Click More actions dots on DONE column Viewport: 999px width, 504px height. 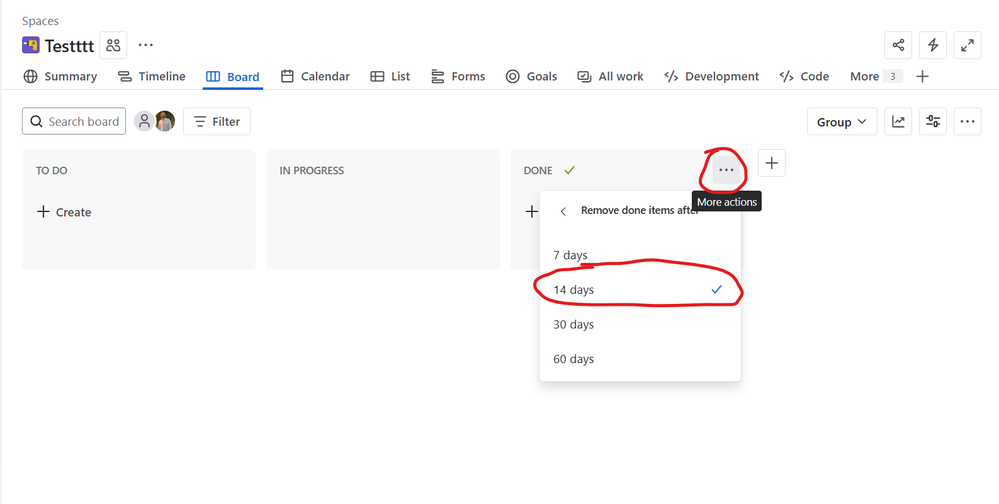tap(726, 170)
